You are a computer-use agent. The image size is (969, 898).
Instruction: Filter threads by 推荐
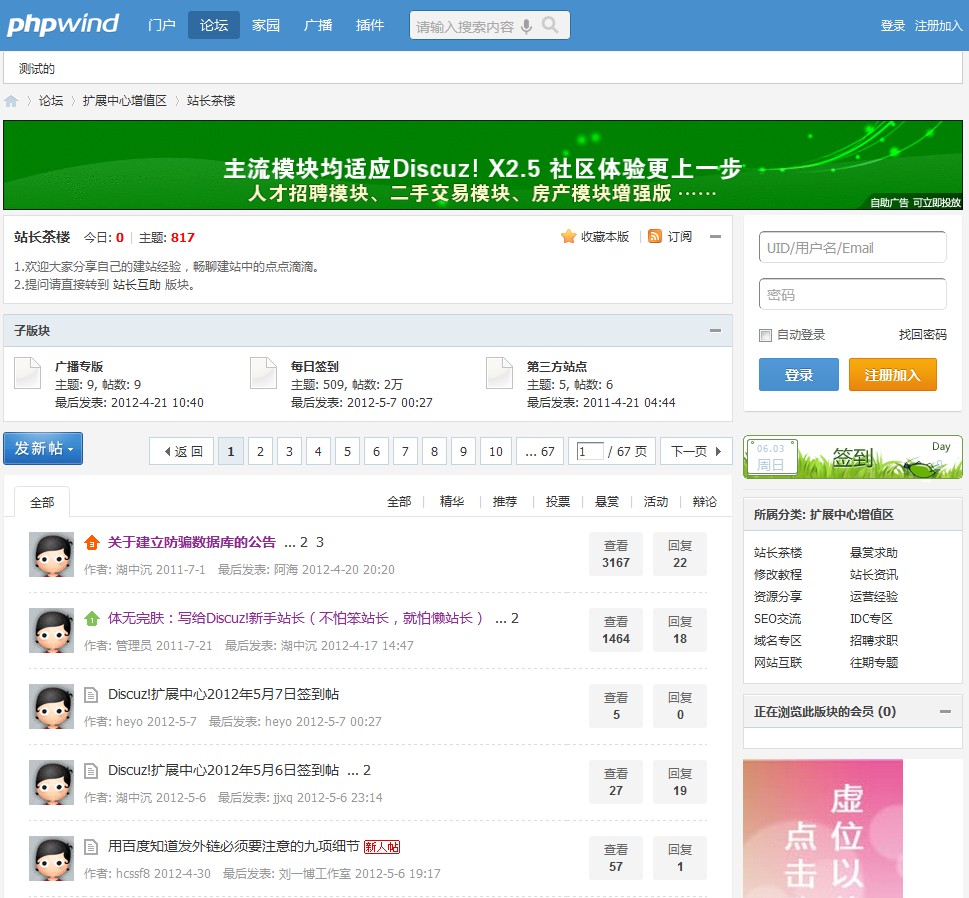505,501
